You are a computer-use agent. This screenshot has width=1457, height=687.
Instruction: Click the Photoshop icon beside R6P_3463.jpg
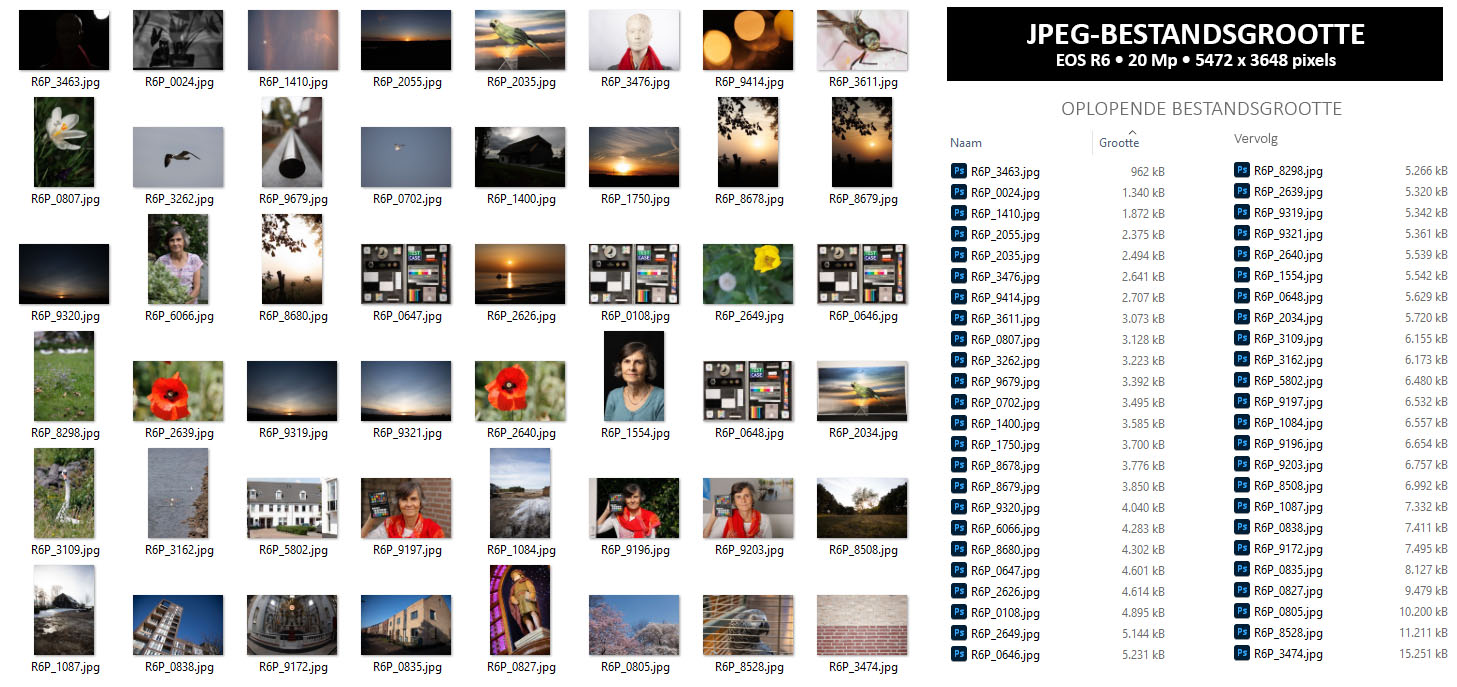[x=958, y=171]
